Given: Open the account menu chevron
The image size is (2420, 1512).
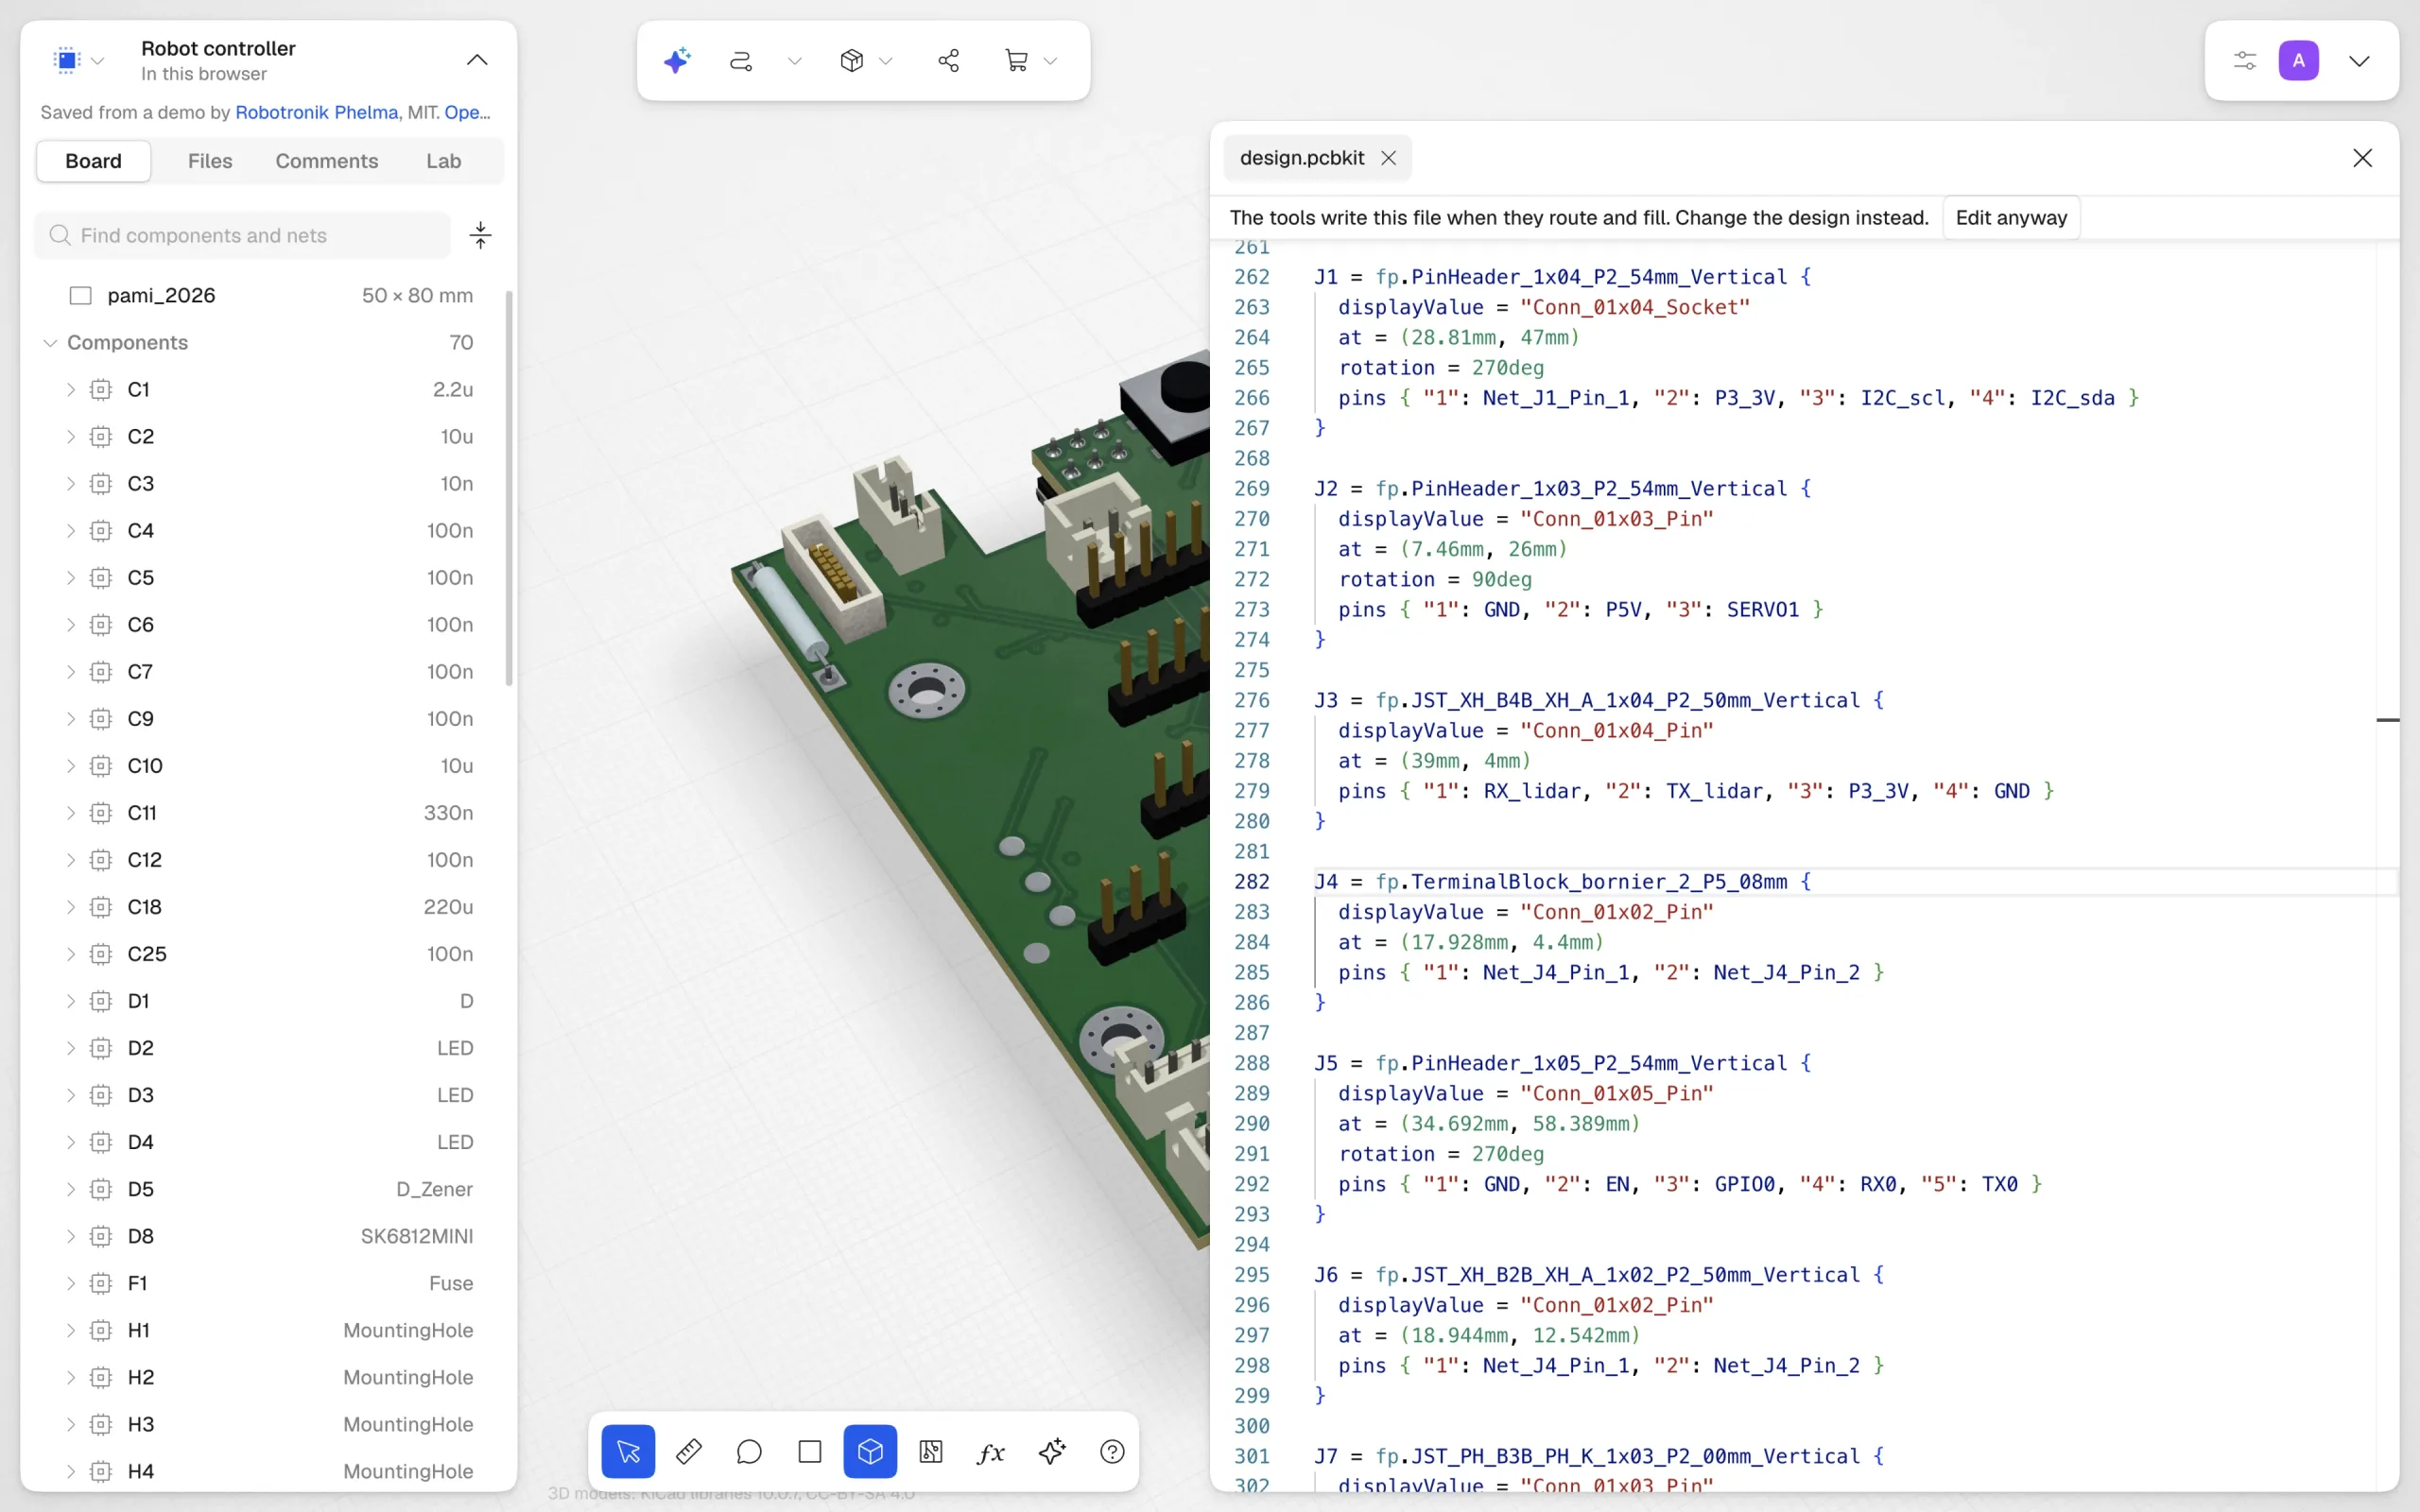Looking at the screenshot, I should pos(2359,61).
